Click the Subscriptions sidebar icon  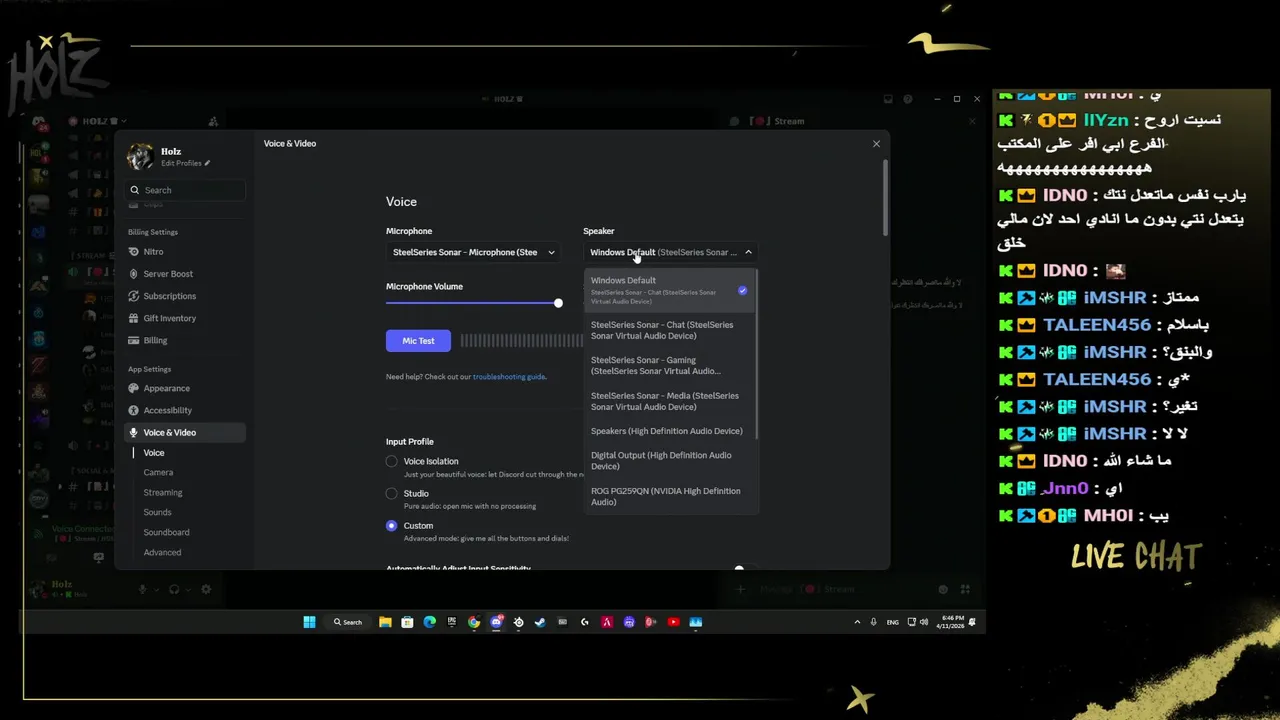click(x=134, y=296)
